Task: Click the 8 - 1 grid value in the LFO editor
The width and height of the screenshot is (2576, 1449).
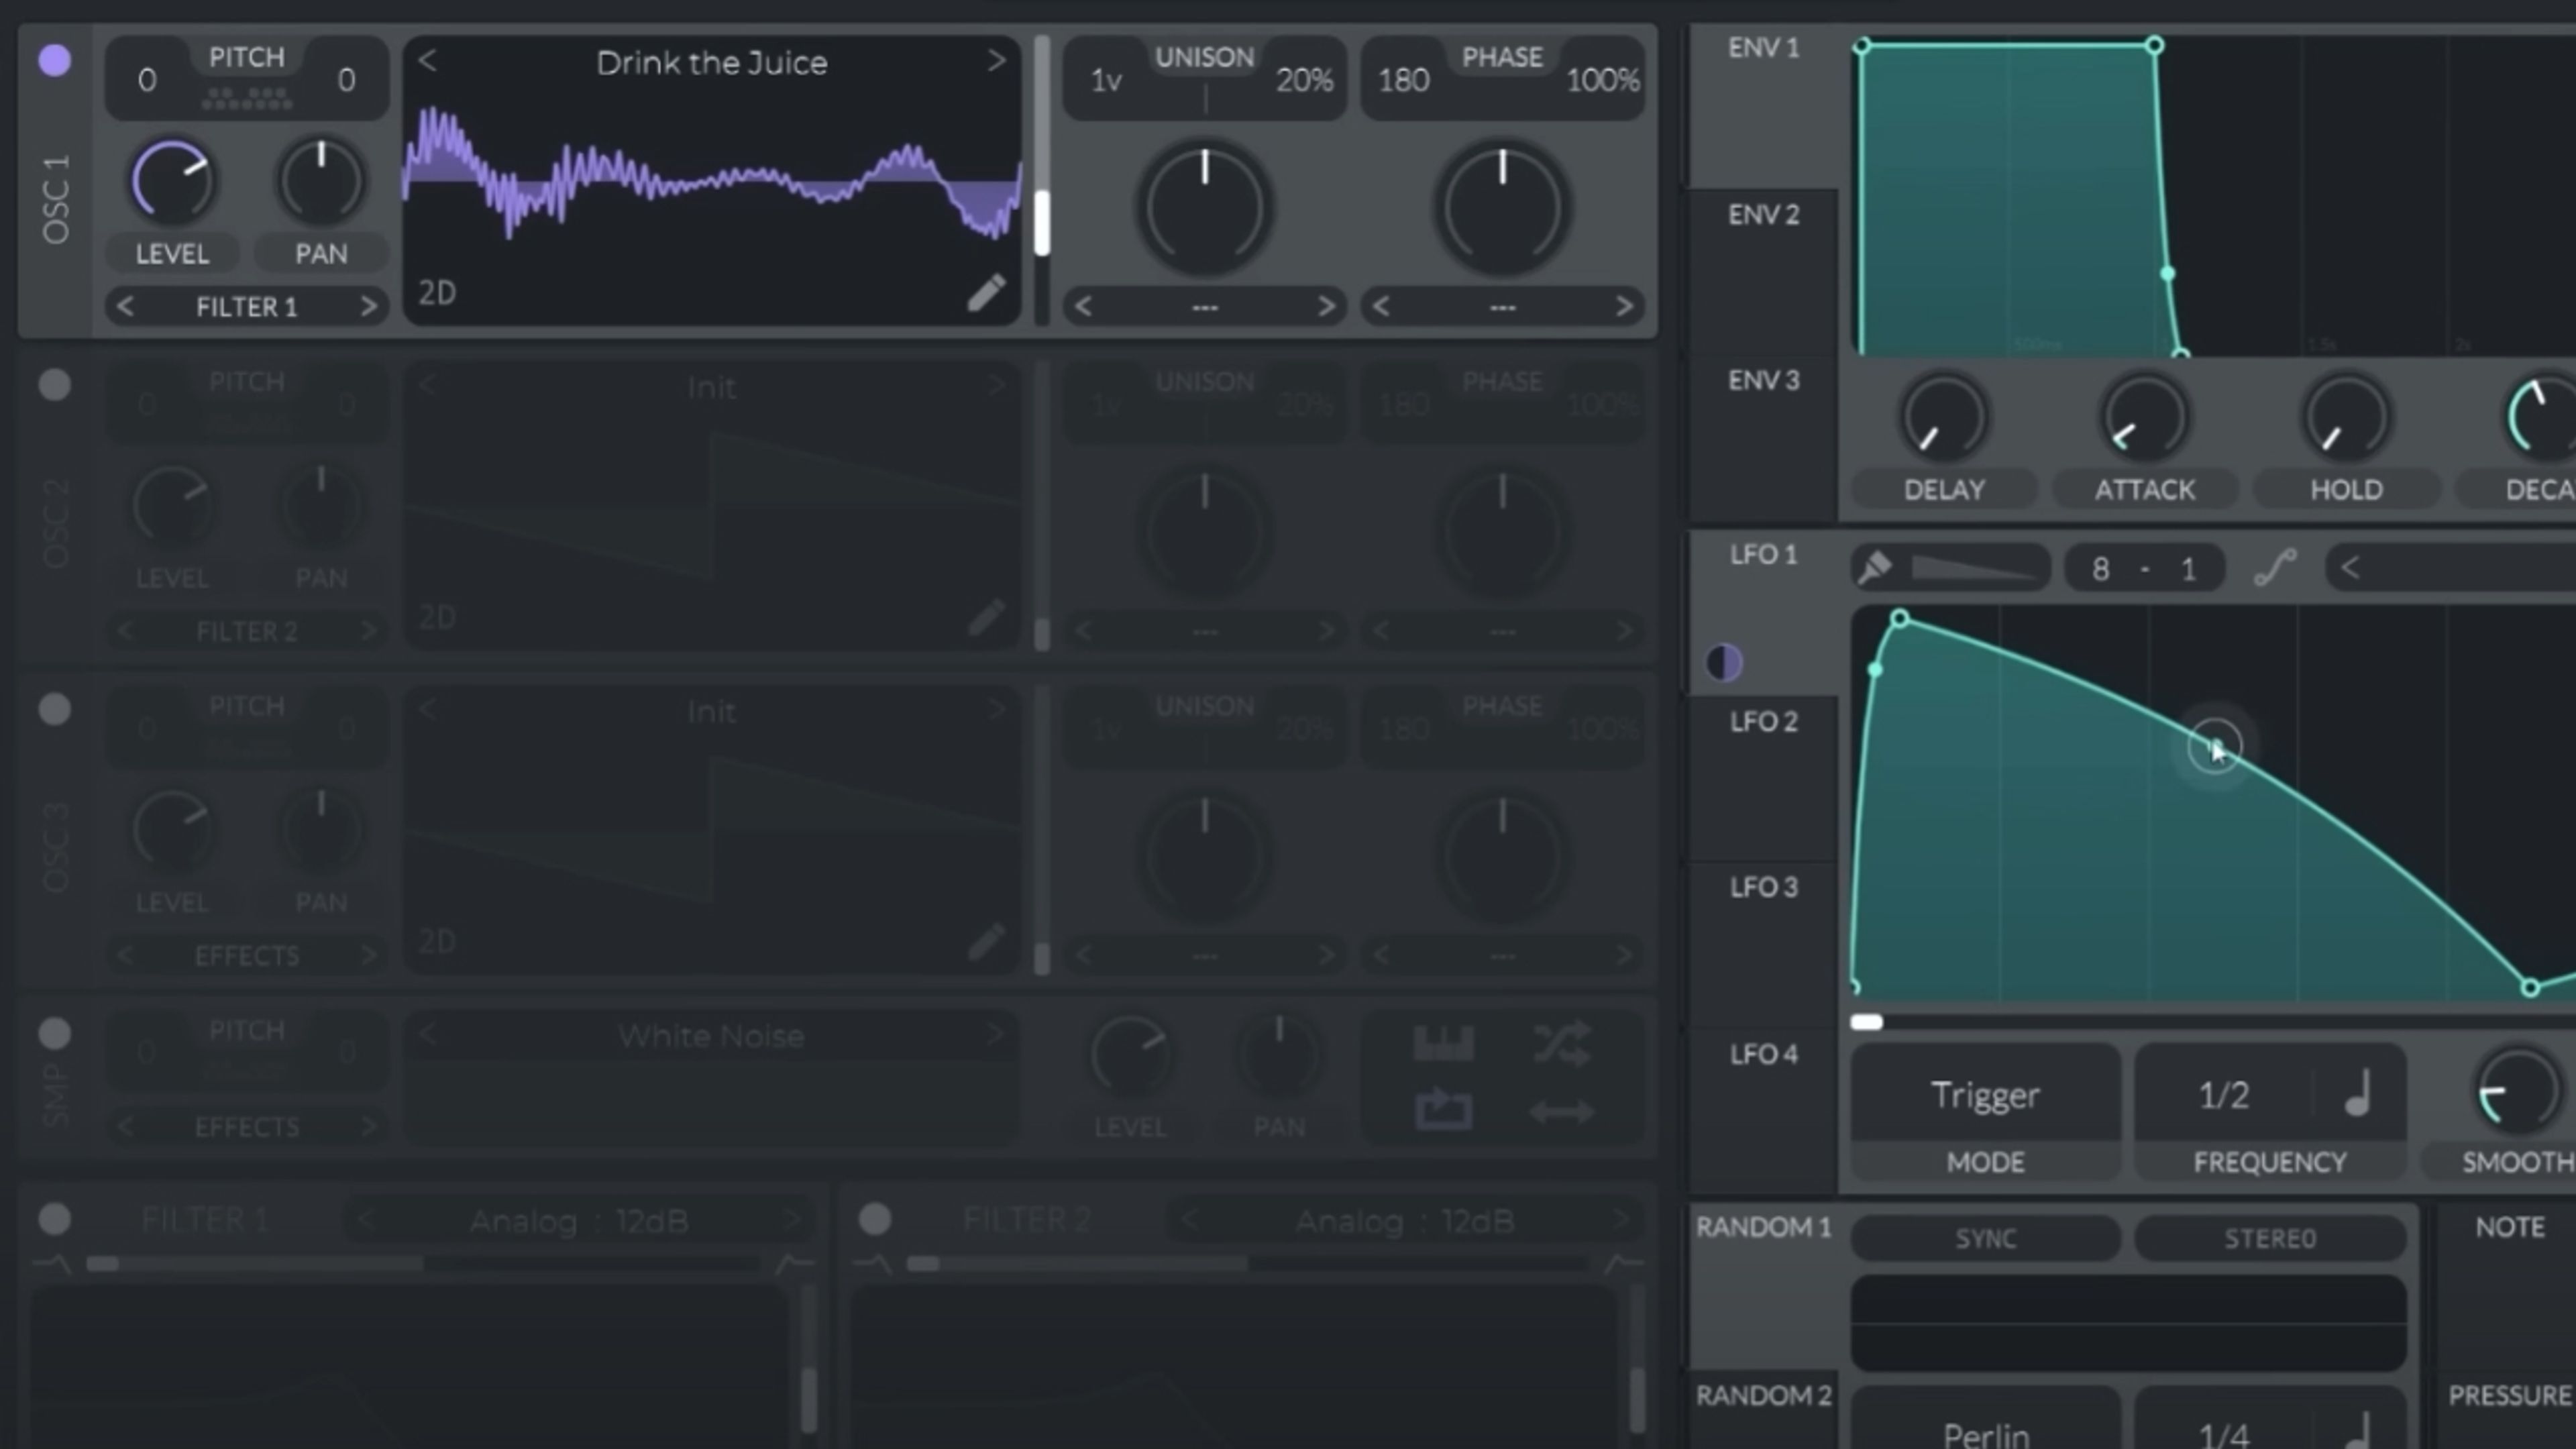Action: pos(2144,567)
